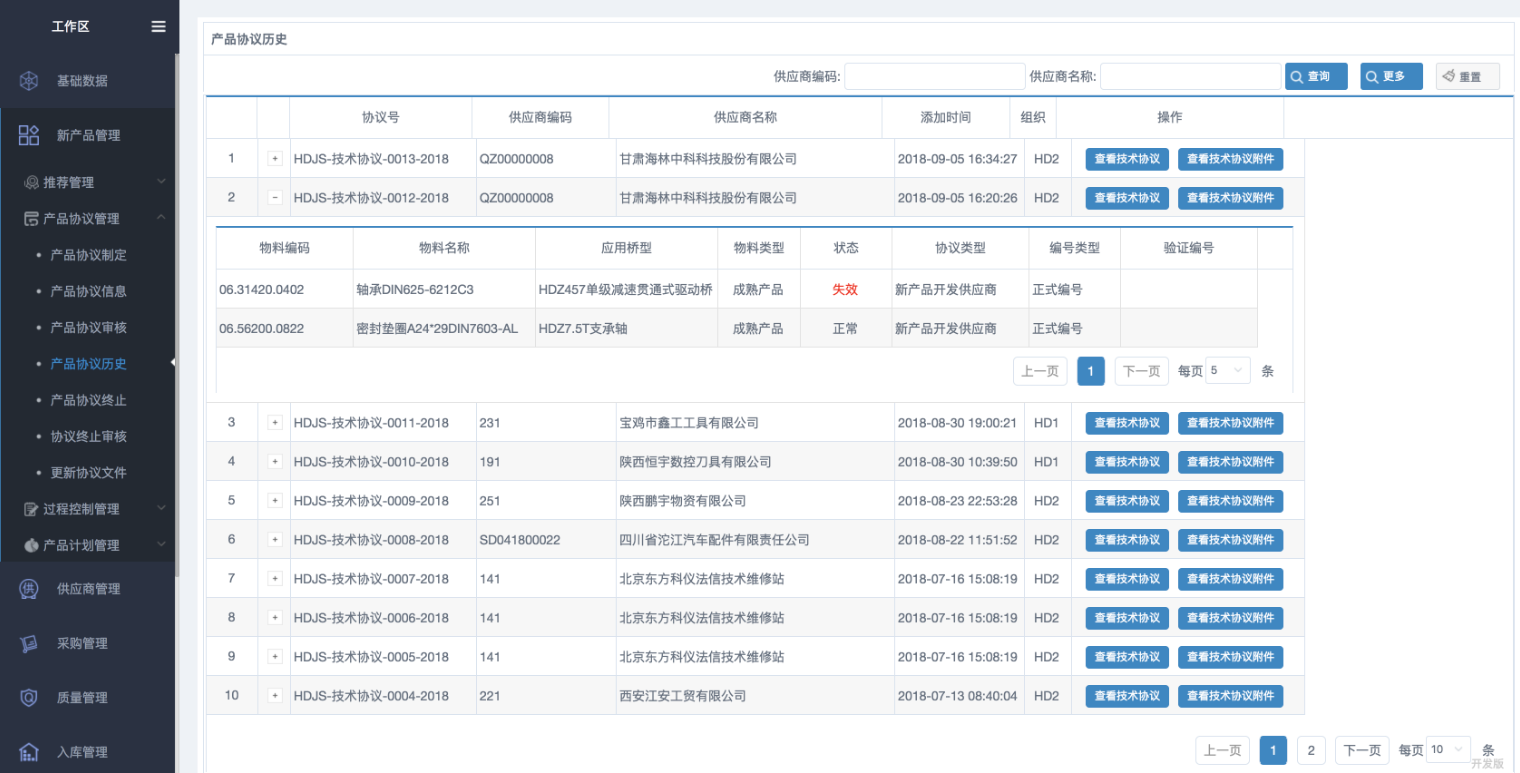Open 查看技术协议附件 for 宝鸡市鑫工工具有限公司
The image size is (1520, 773).
tap(1230, 423)
